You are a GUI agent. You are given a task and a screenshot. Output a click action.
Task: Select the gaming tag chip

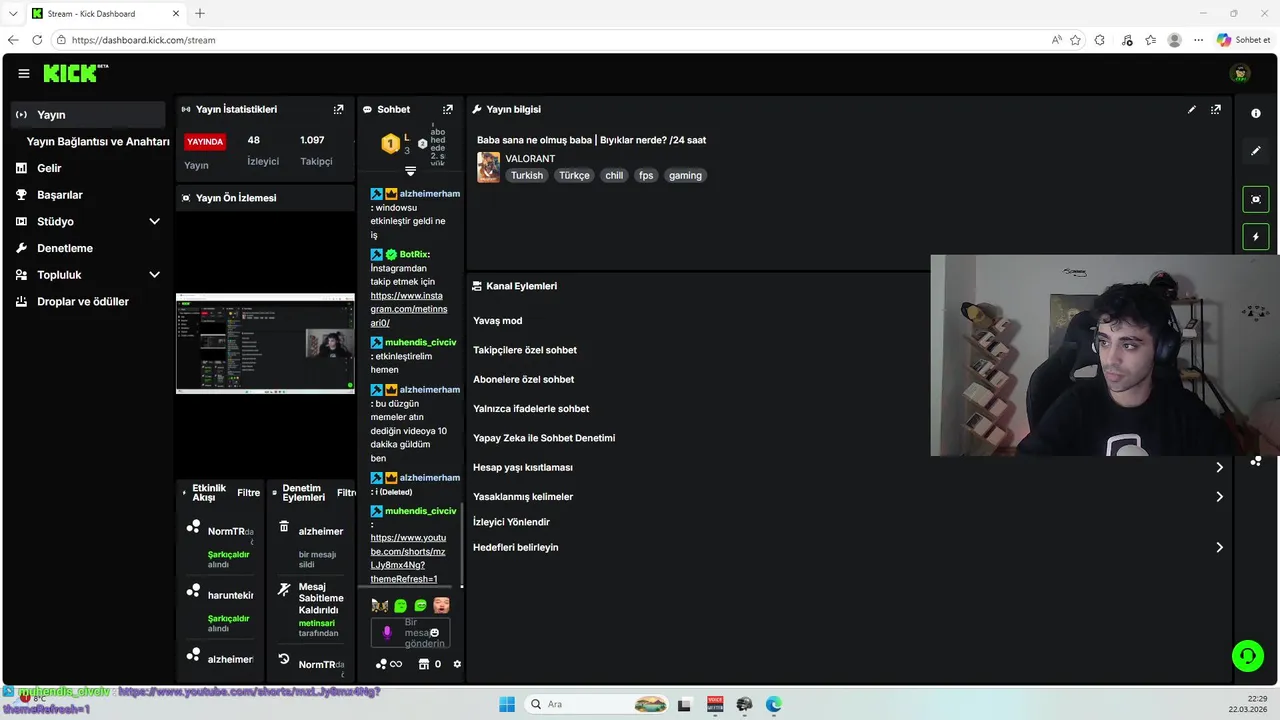click(x=685, y=175)
